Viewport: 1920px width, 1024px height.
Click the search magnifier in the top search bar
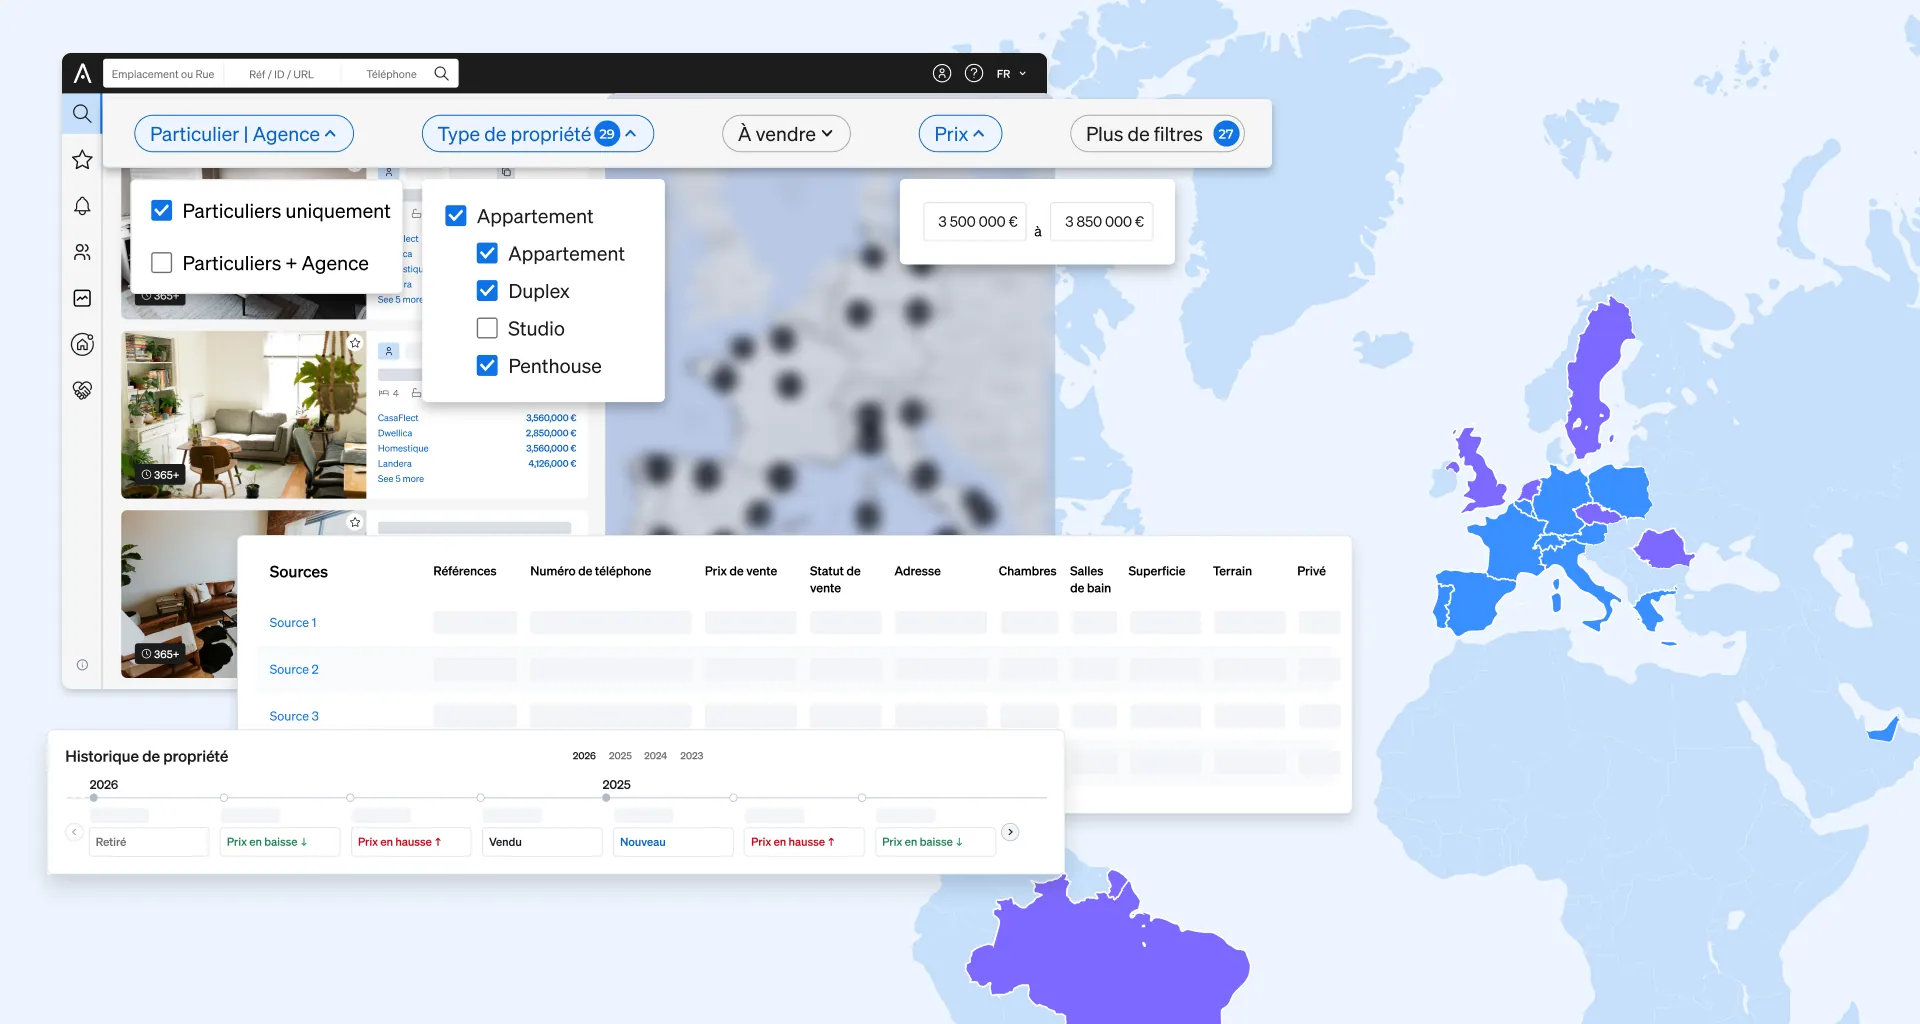(441, 74)
